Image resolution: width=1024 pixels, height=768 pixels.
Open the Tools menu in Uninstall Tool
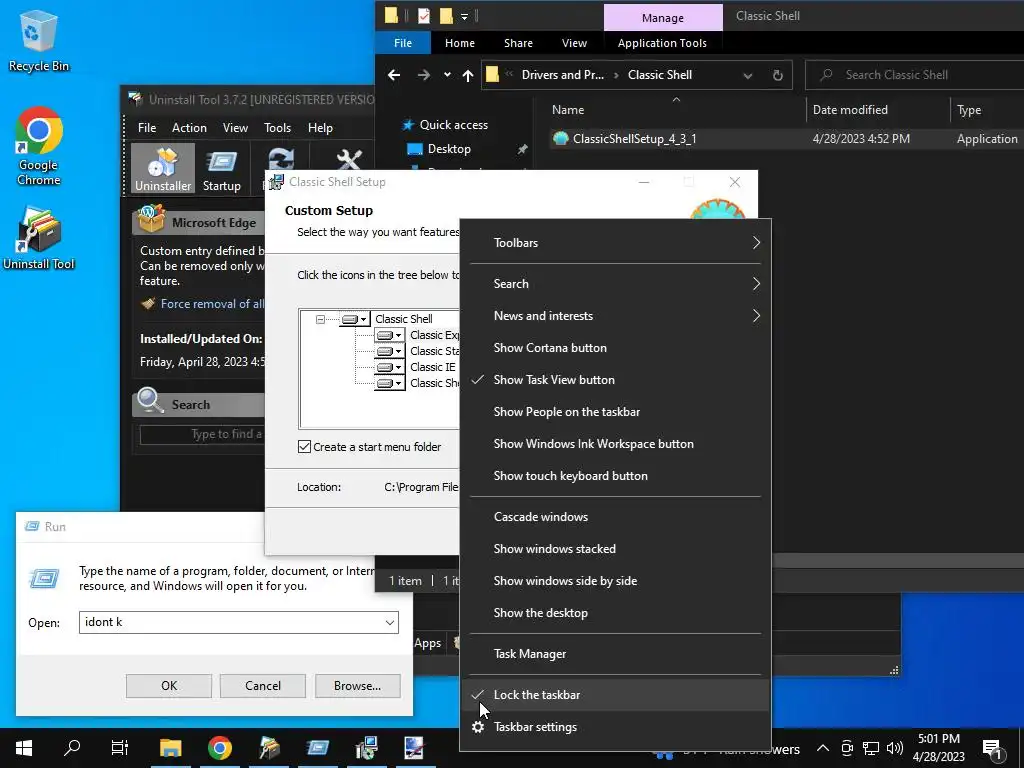278,128
